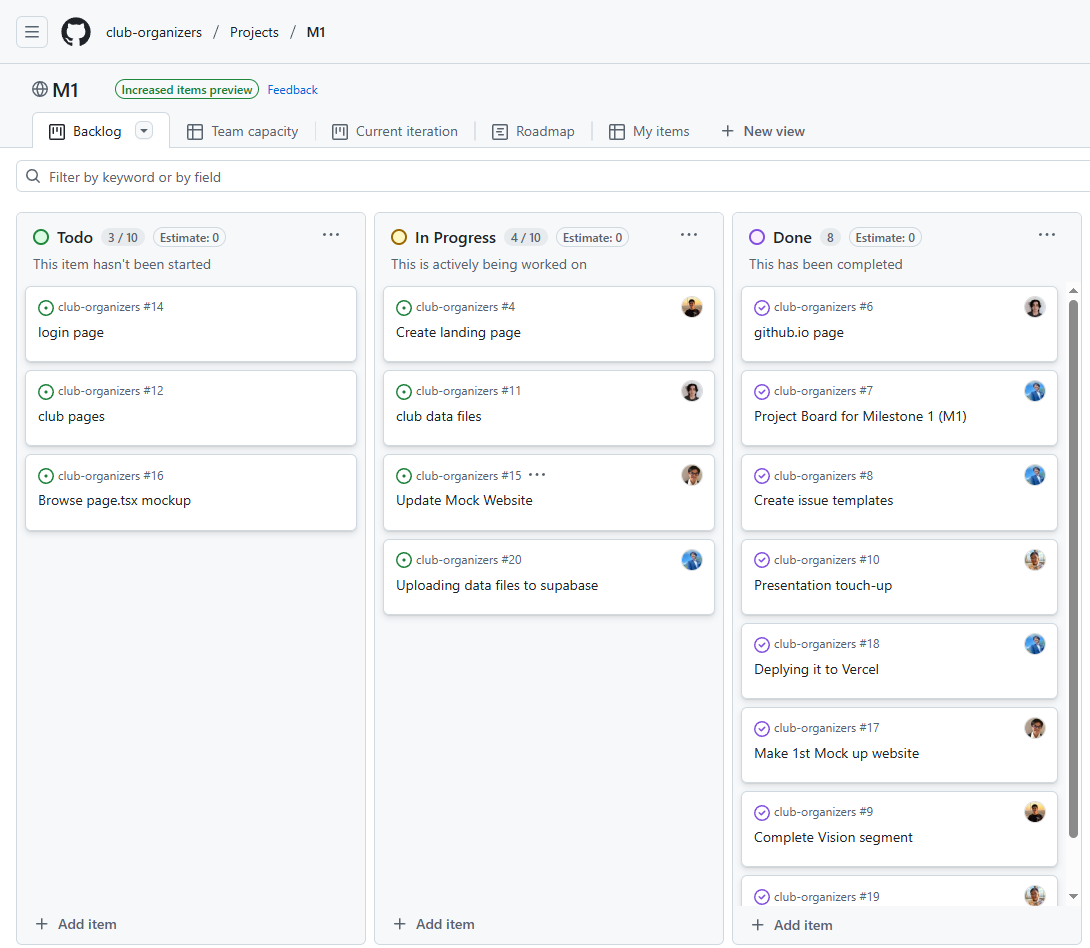Switch to the Team capacity tab
1090x948 pixels.
[x=243, y=131]
